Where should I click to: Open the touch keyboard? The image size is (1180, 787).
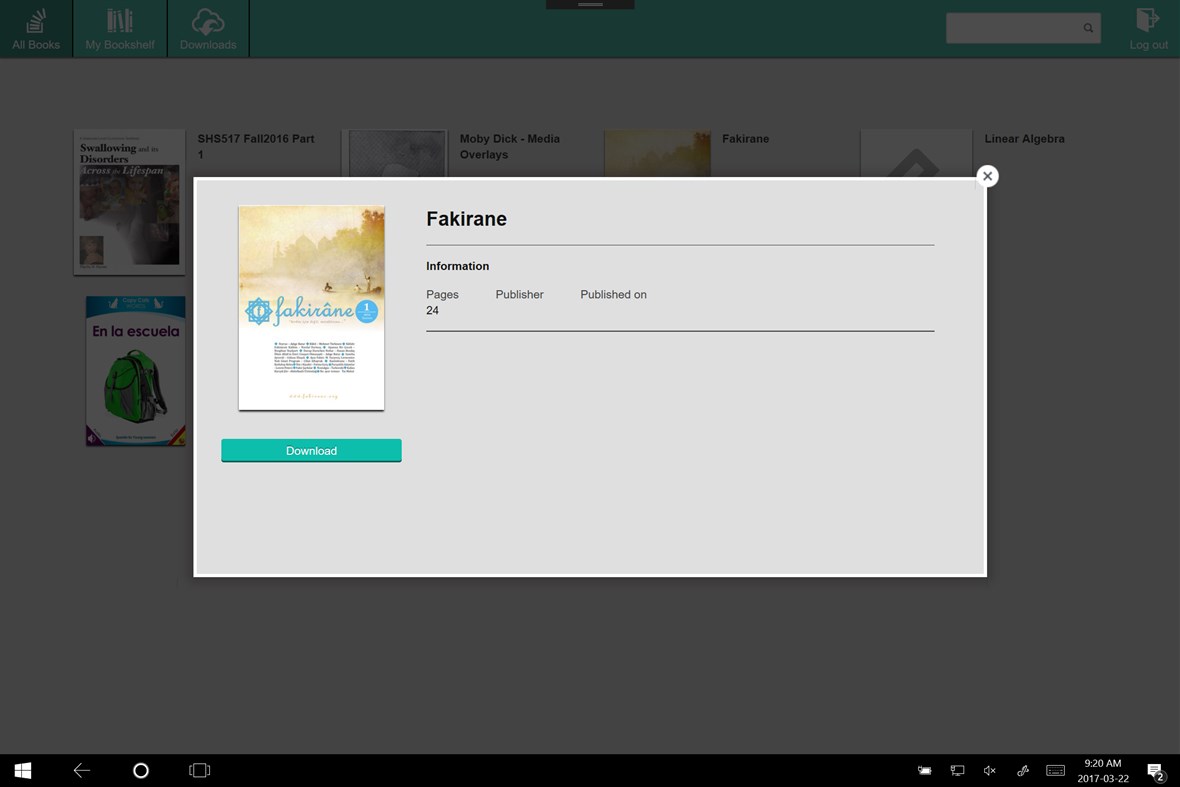point(1055,770)
